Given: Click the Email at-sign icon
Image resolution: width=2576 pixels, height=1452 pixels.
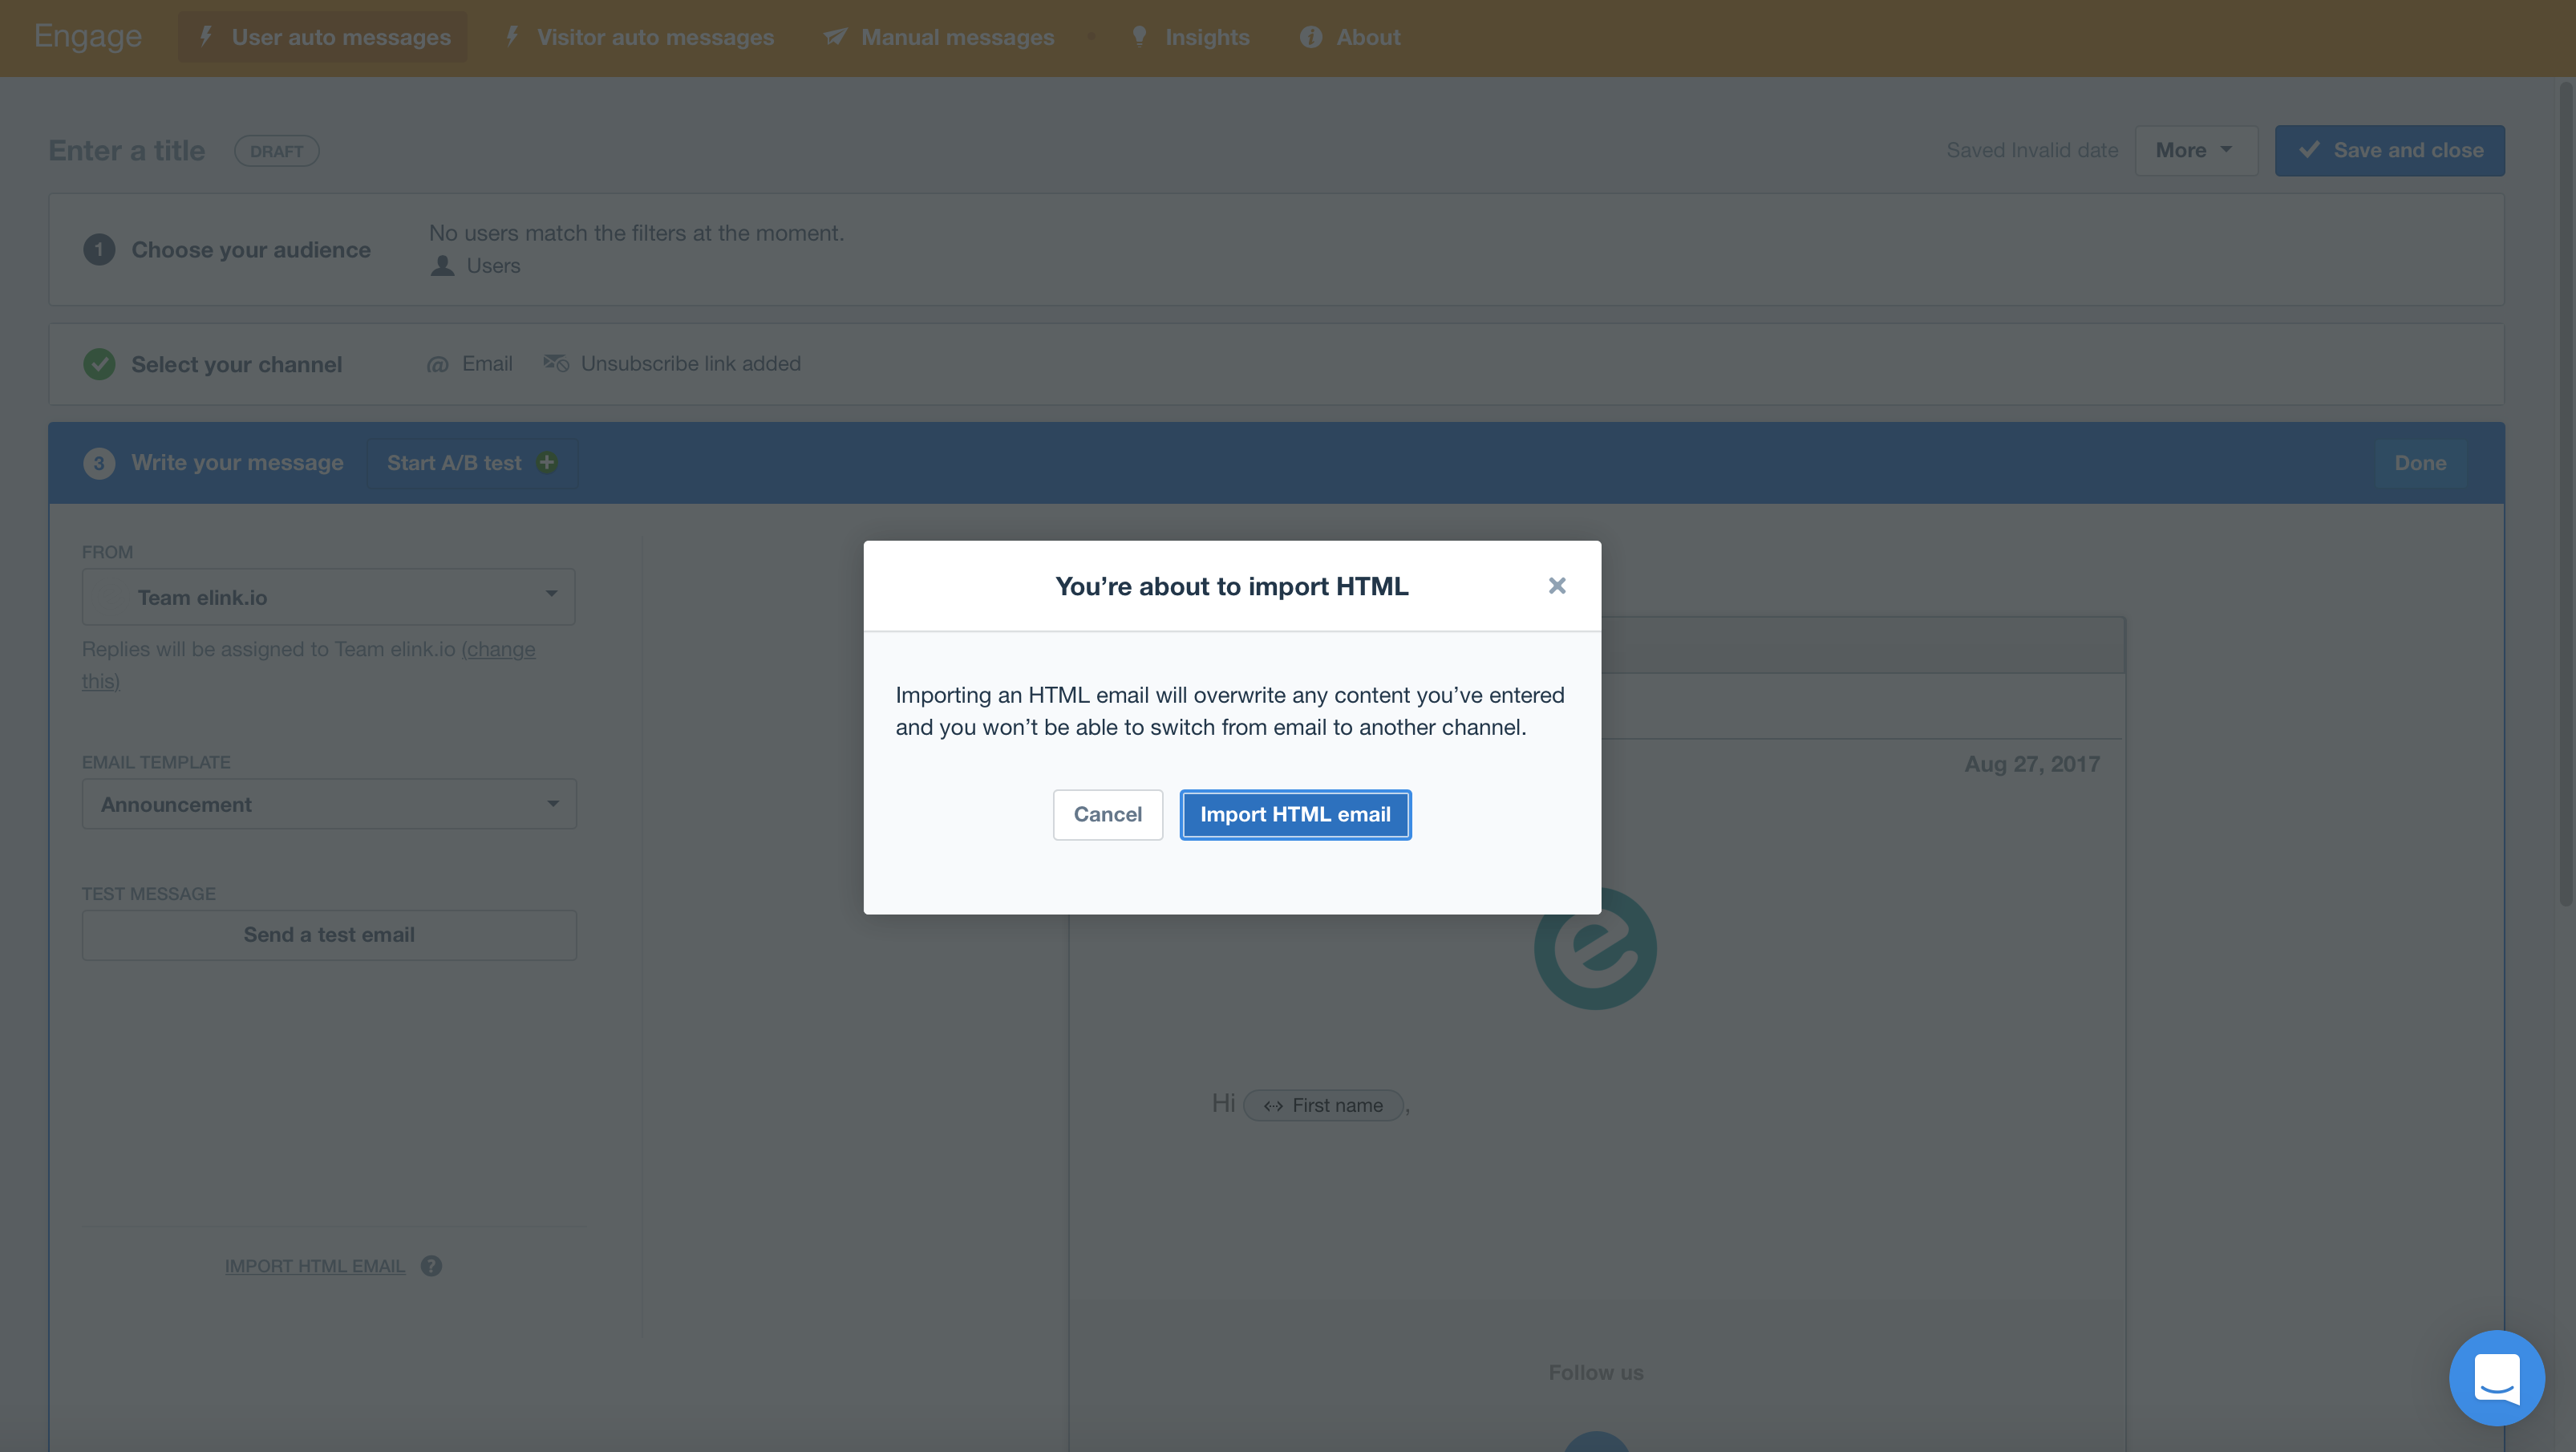Looking at the screenshot, I should [438, 364].
